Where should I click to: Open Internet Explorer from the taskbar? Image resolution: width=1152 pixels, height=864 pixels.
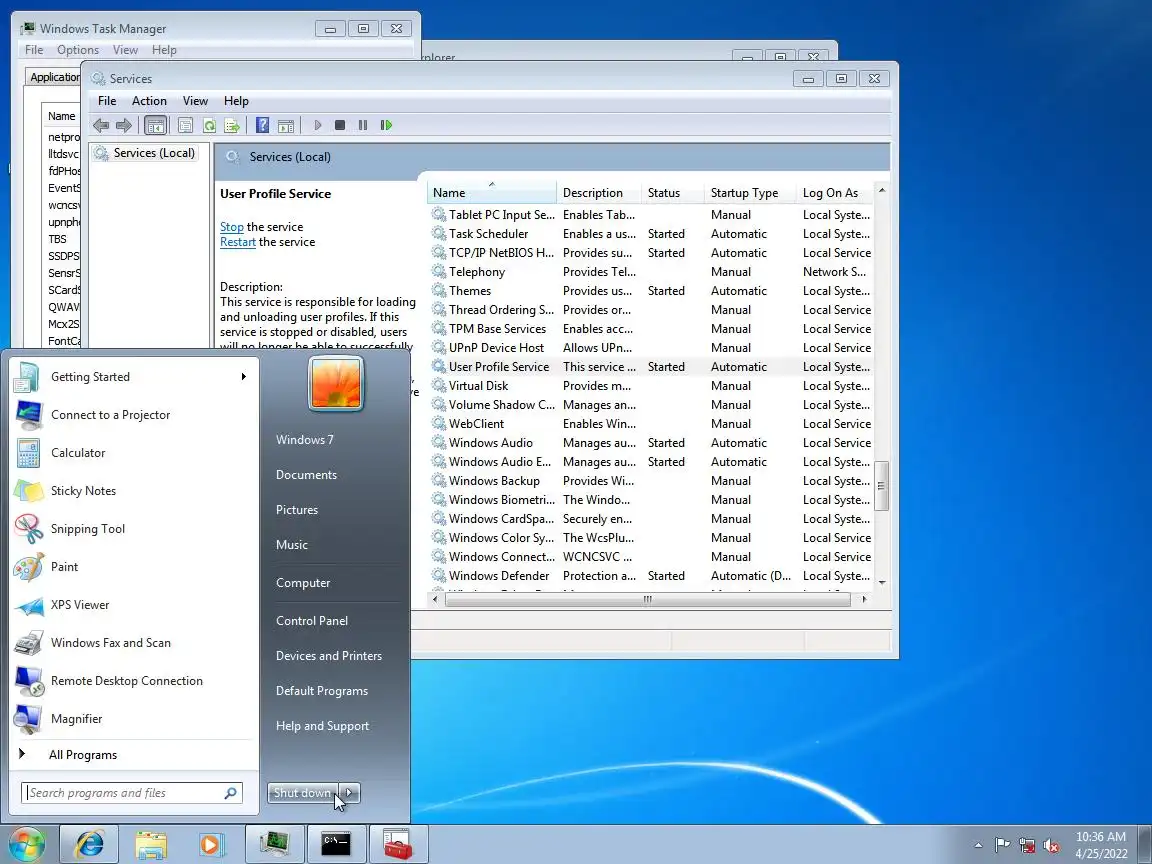pos(89,844)
